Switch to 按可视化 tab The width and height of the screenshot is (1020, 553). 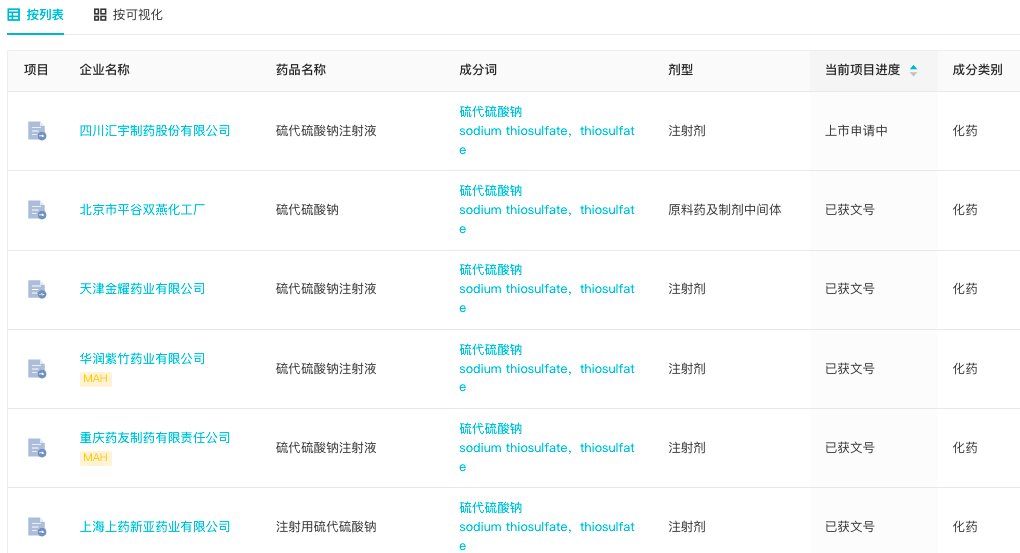click(128, 15)
